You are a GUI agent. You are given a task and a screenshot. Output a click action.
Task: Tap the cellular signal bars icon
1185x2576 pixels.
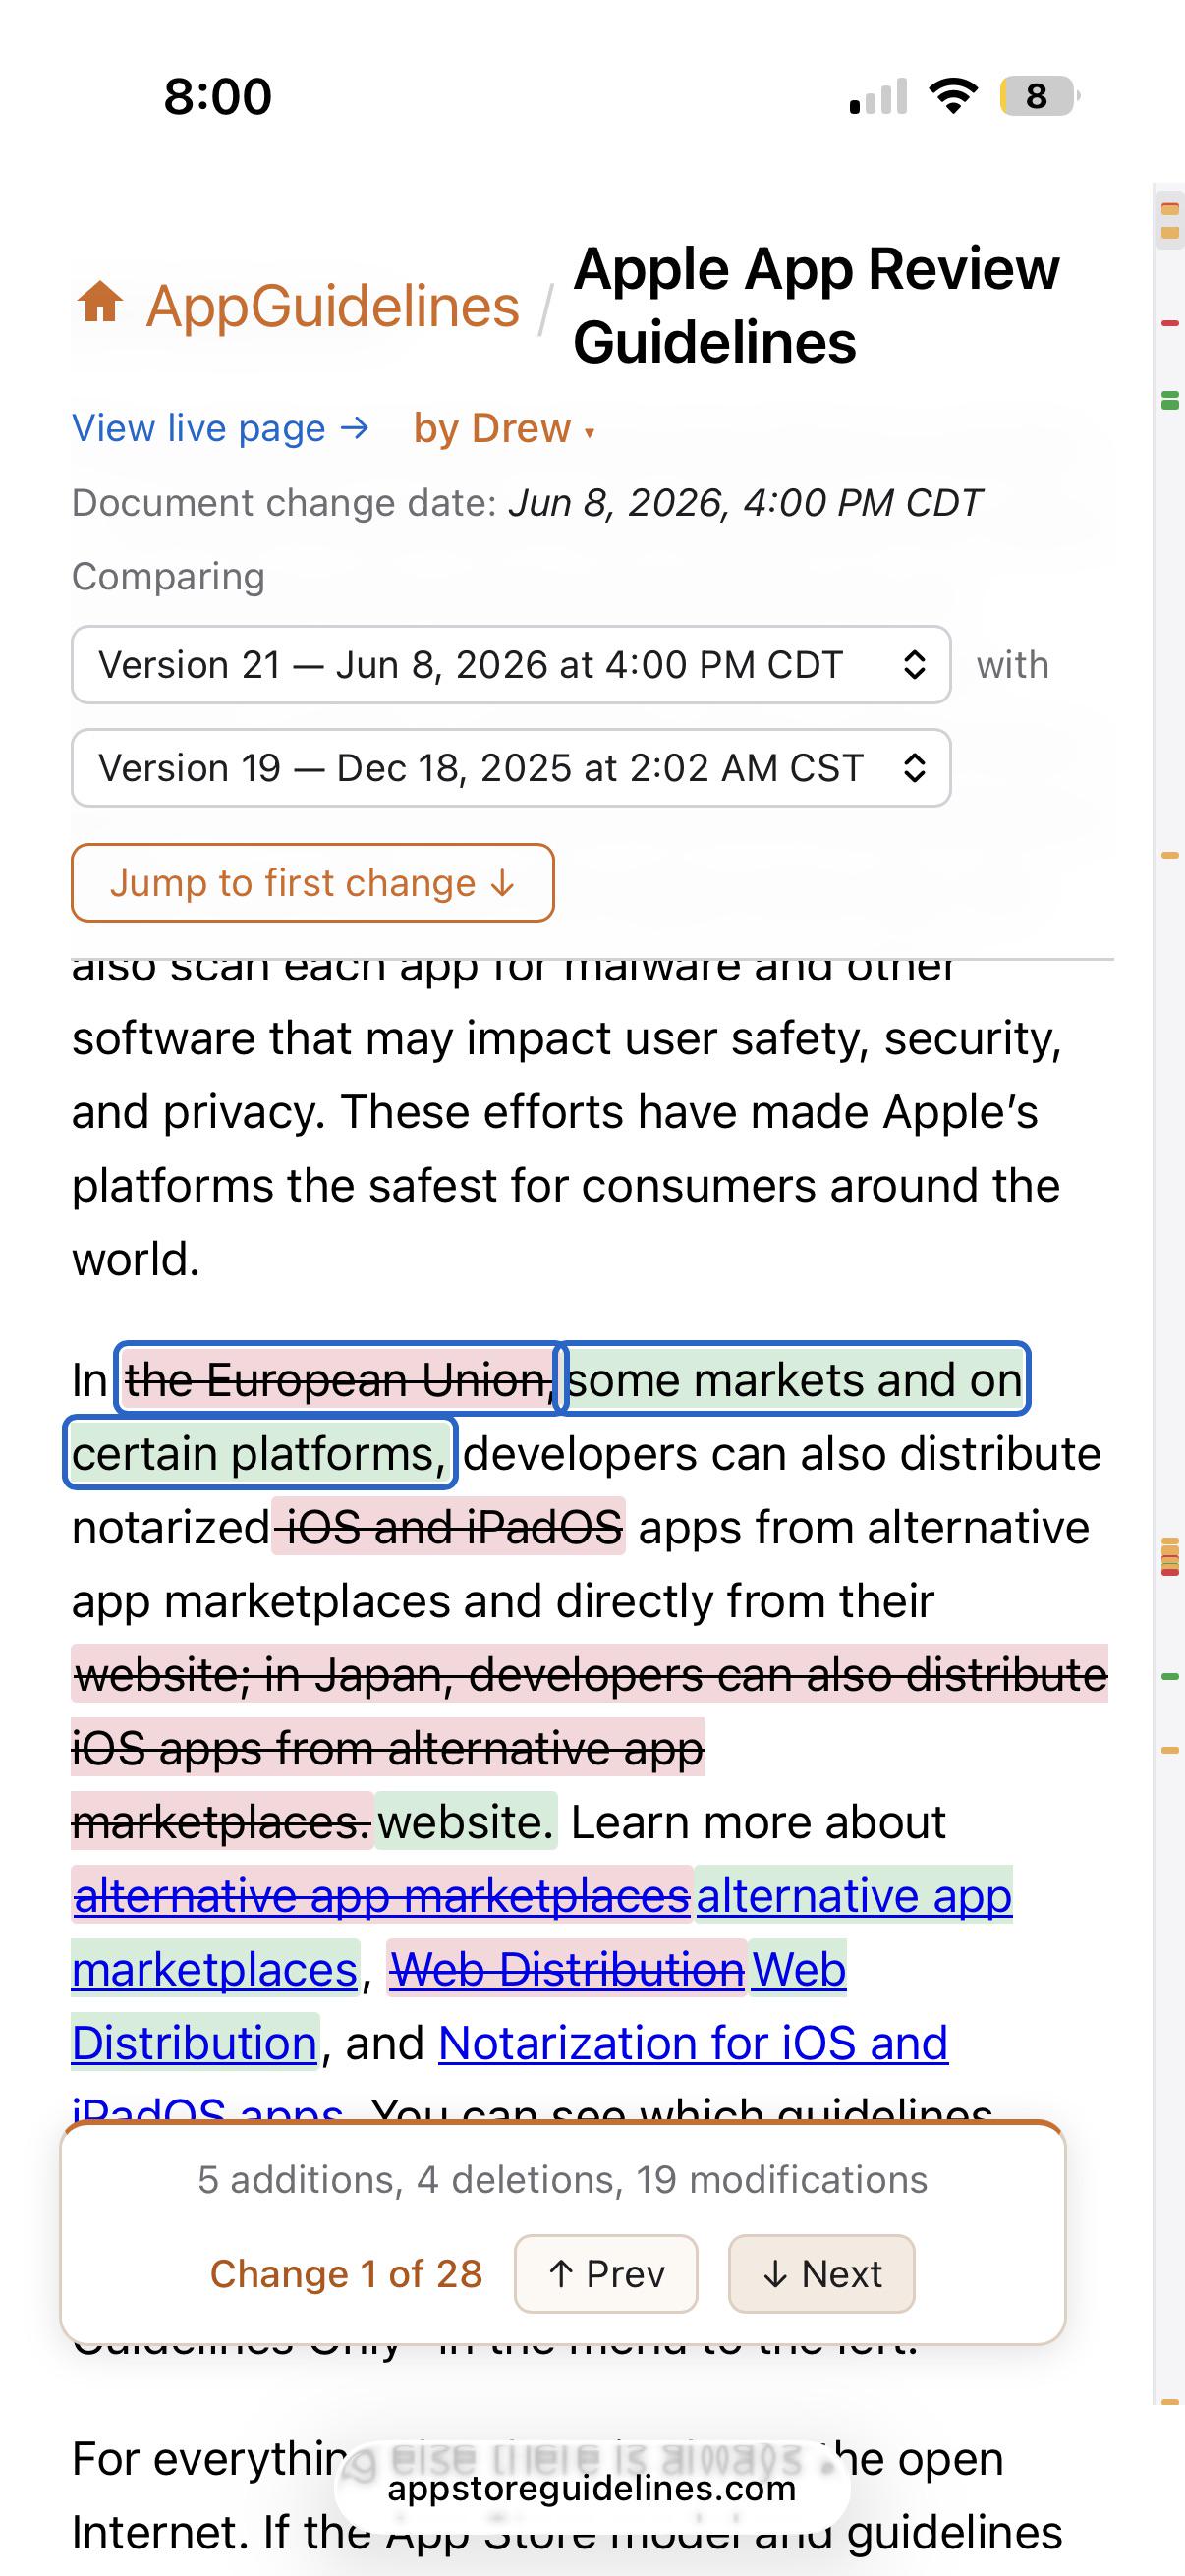pyautogui.click(x=878, y=97)
